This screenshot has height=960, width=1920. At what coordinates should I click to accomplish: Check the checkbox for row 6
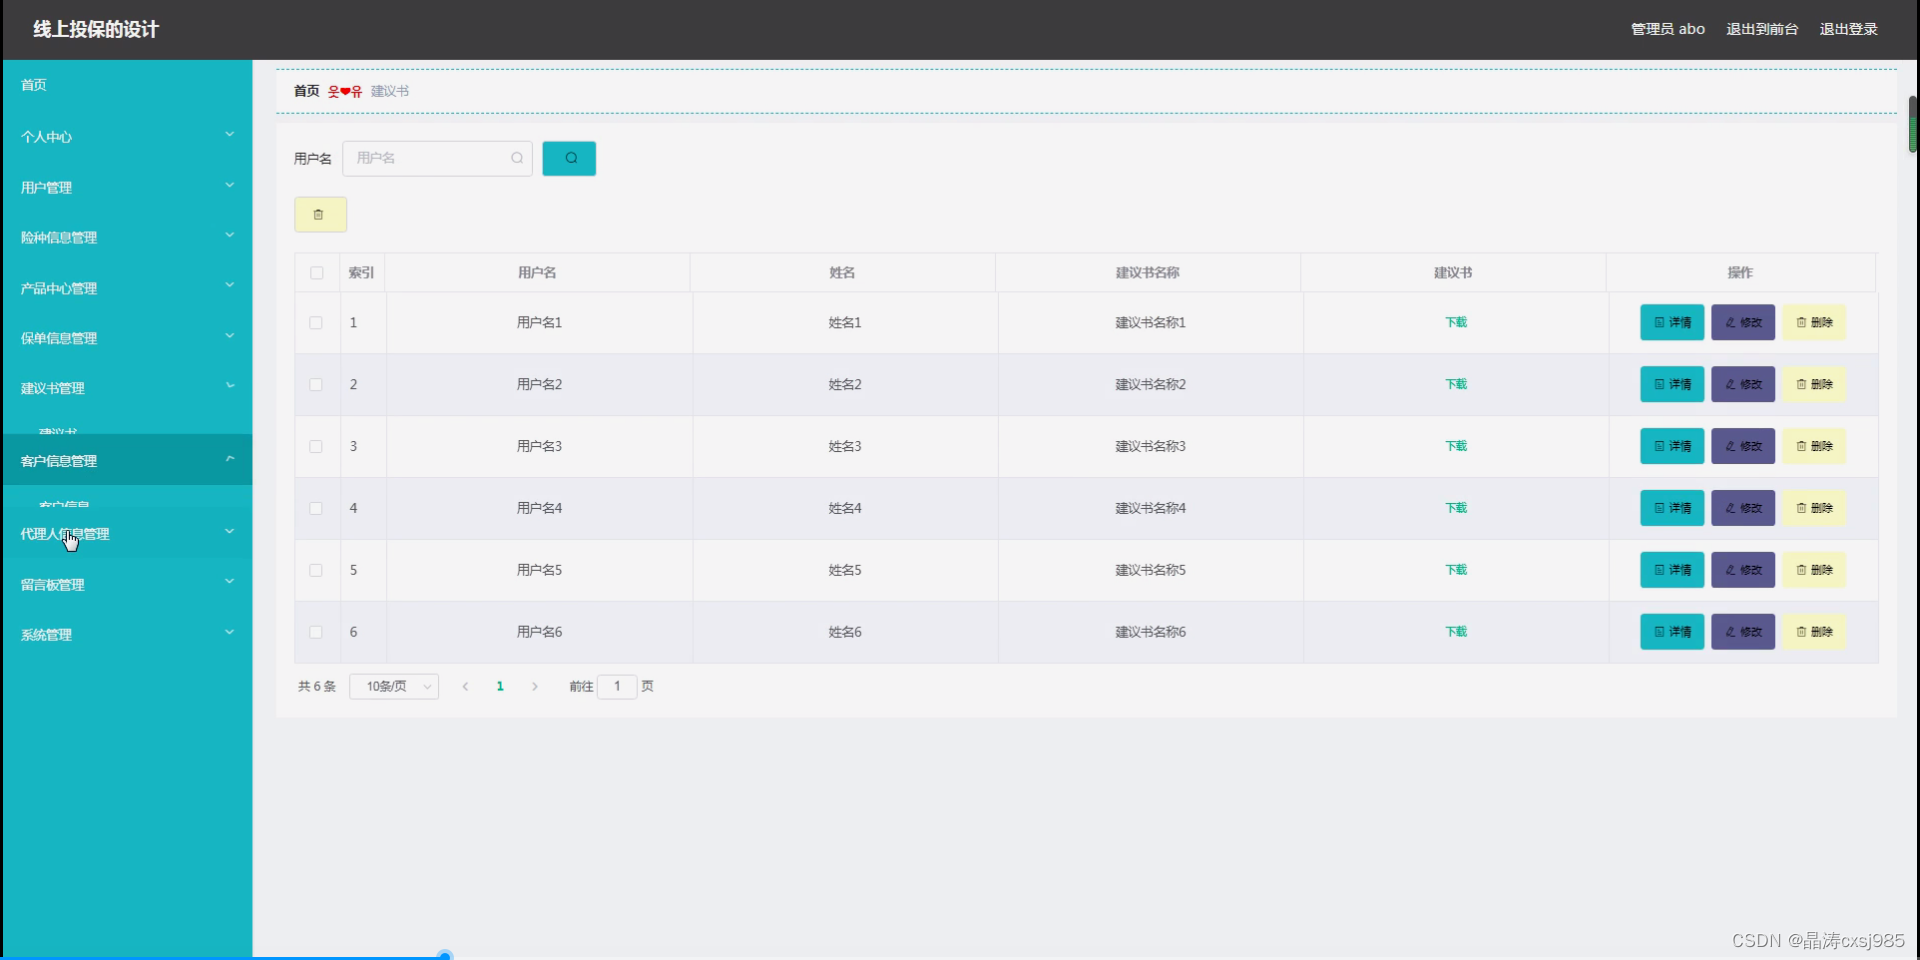(x=316, y=633)
